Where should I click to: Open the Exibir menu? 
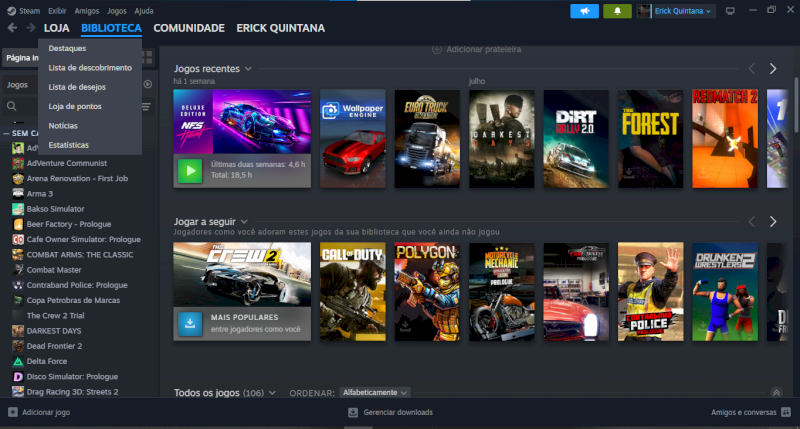[57, 11]
